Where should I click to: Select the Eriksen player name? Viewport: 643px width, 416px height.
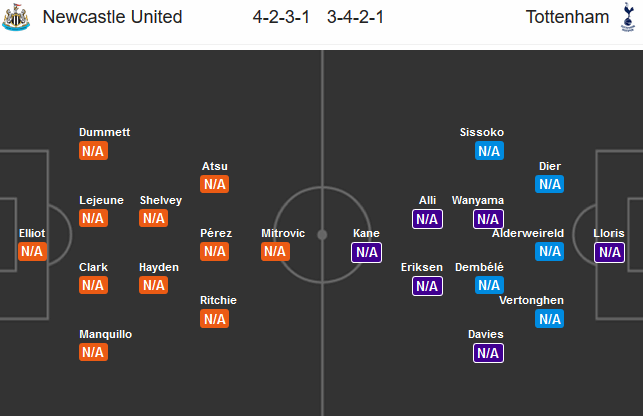tap(422, 267)
